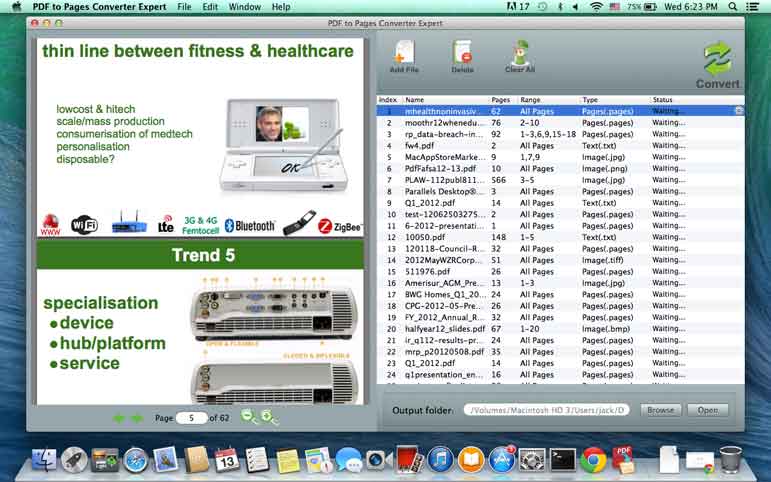
Task: Open System Preferences gear in dock
Action: click(x=532, y=461)
